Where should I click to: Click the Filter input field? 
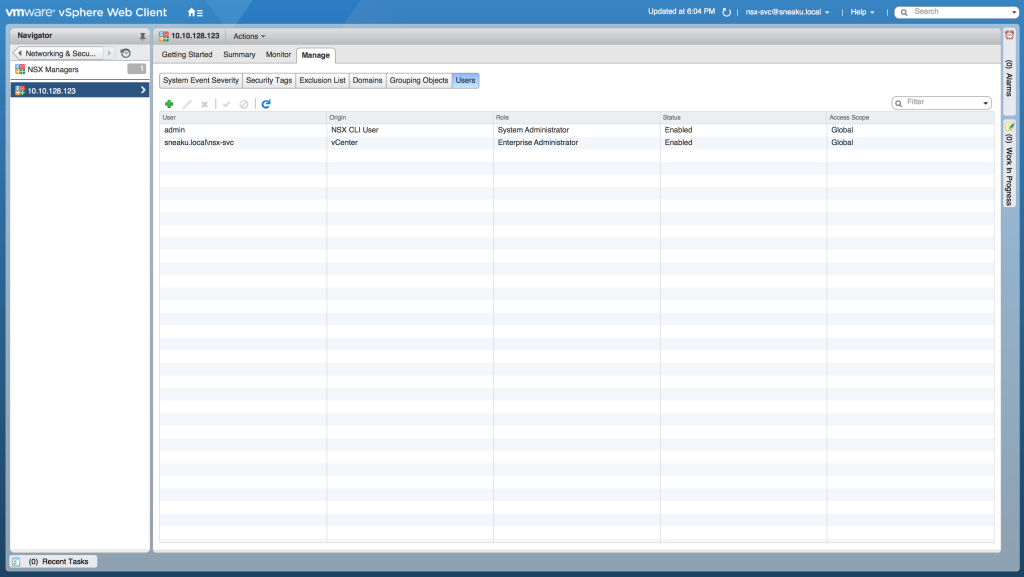[x=942, y=102]
